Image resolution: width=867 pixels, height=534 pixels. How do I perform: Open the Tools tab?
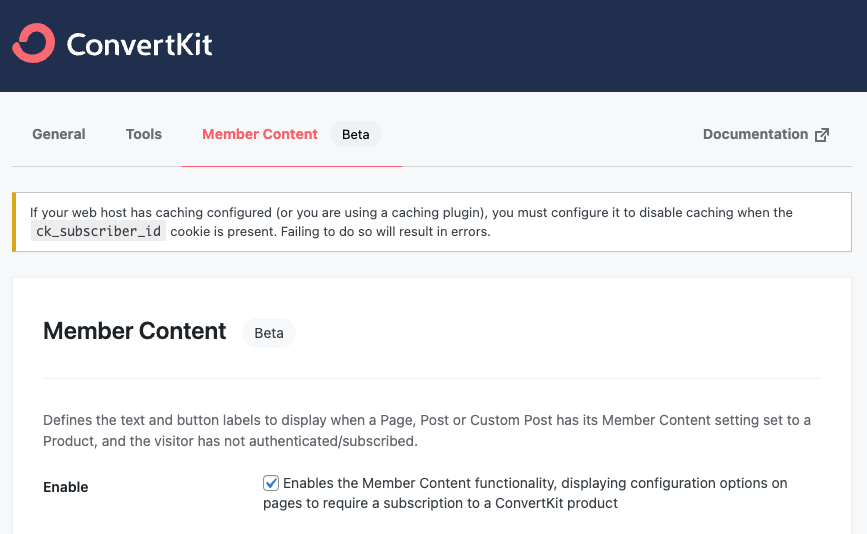(x=144, y=134)
